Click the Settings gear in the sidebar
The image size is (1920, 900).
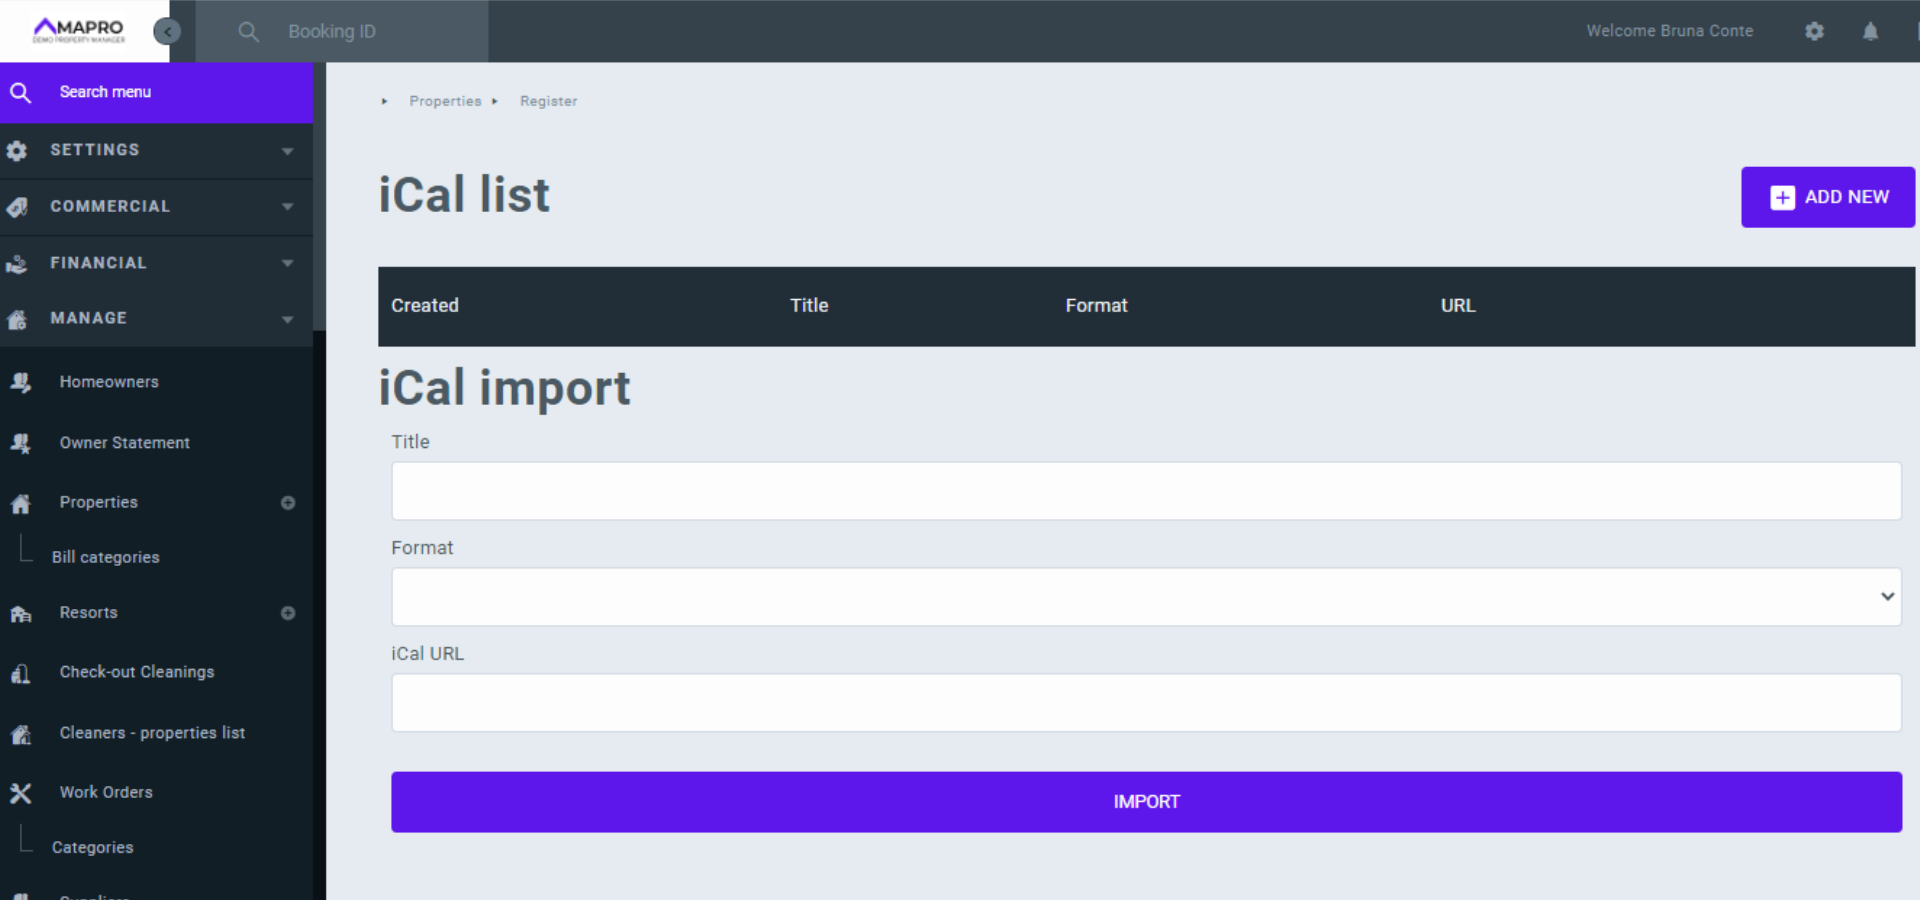17,150
